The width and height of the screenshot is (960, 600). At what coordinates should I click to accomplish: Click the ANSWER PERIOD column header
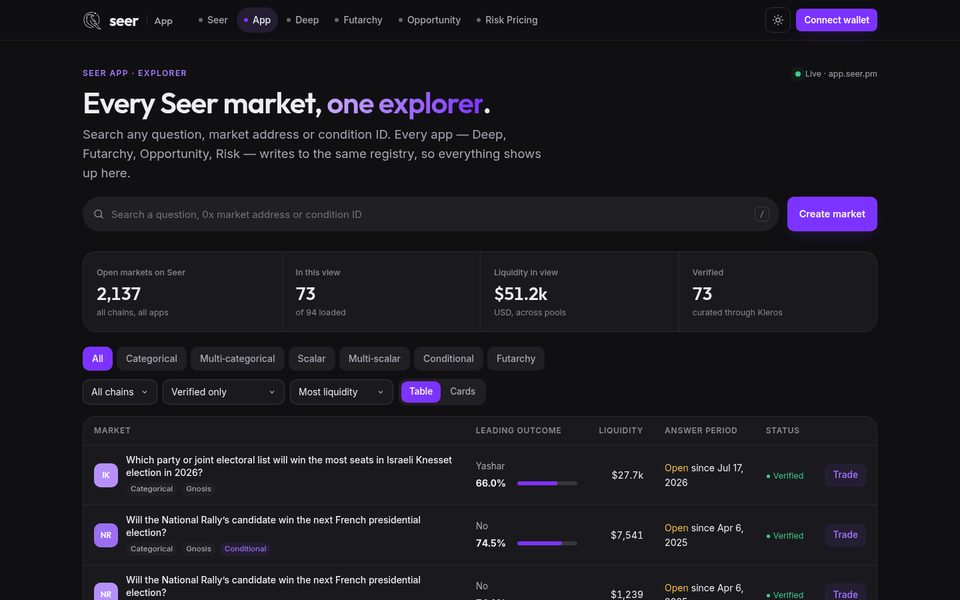tap(701, 430)
